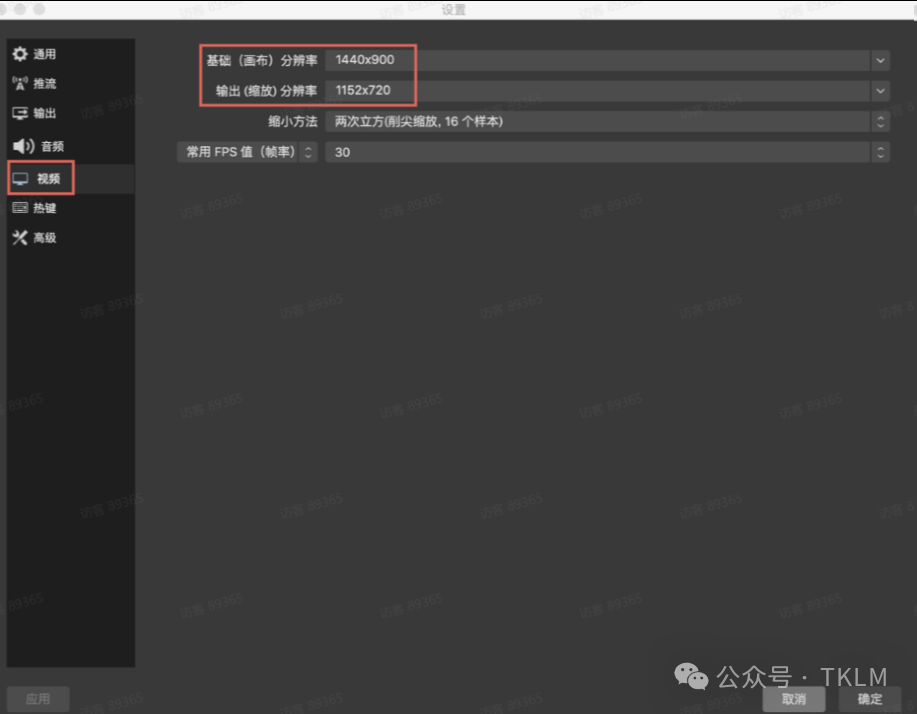Click the FPS value stepper arrows

click(879, 152)
